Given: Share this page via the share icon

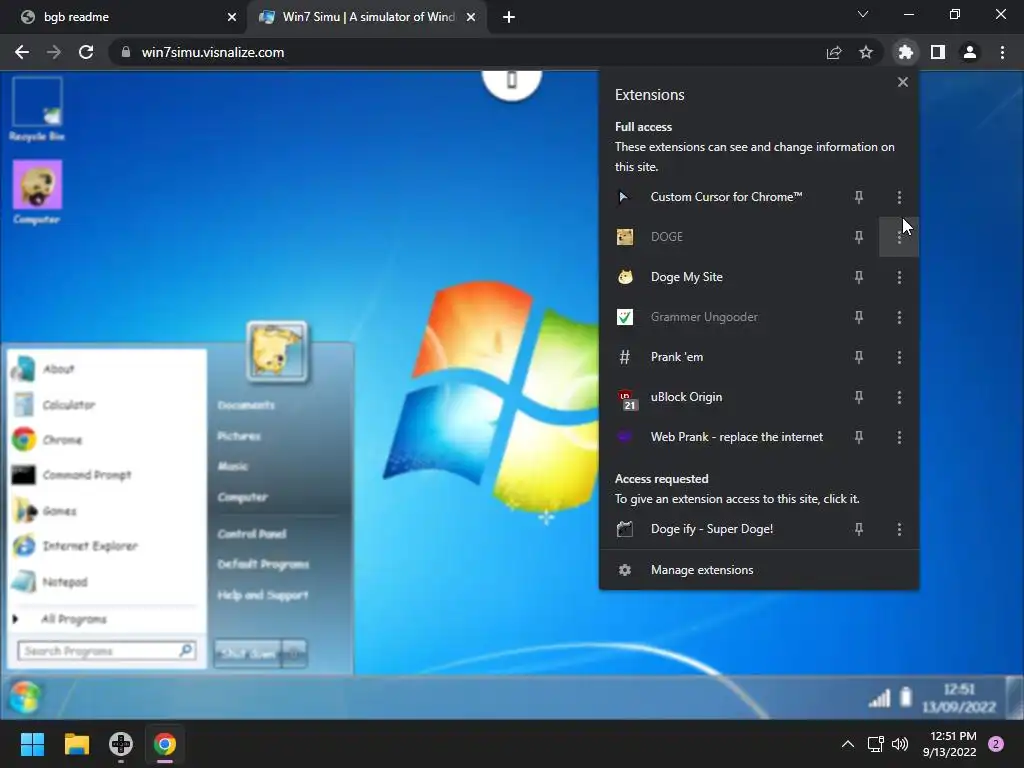Looking at the screenshot, I should [x=834, y=52].
